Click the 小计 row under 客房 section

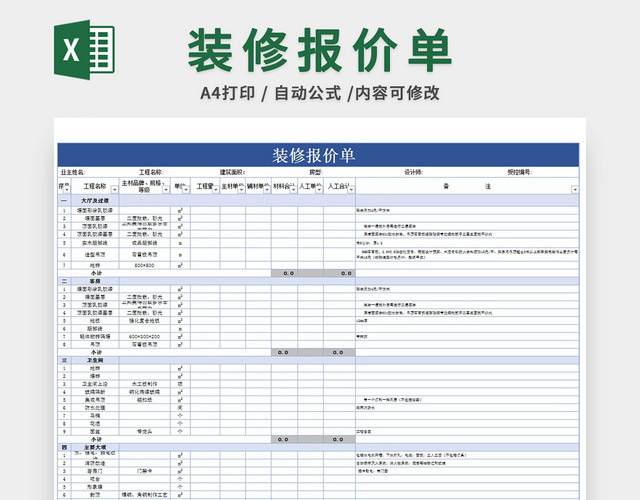(318, 353)
